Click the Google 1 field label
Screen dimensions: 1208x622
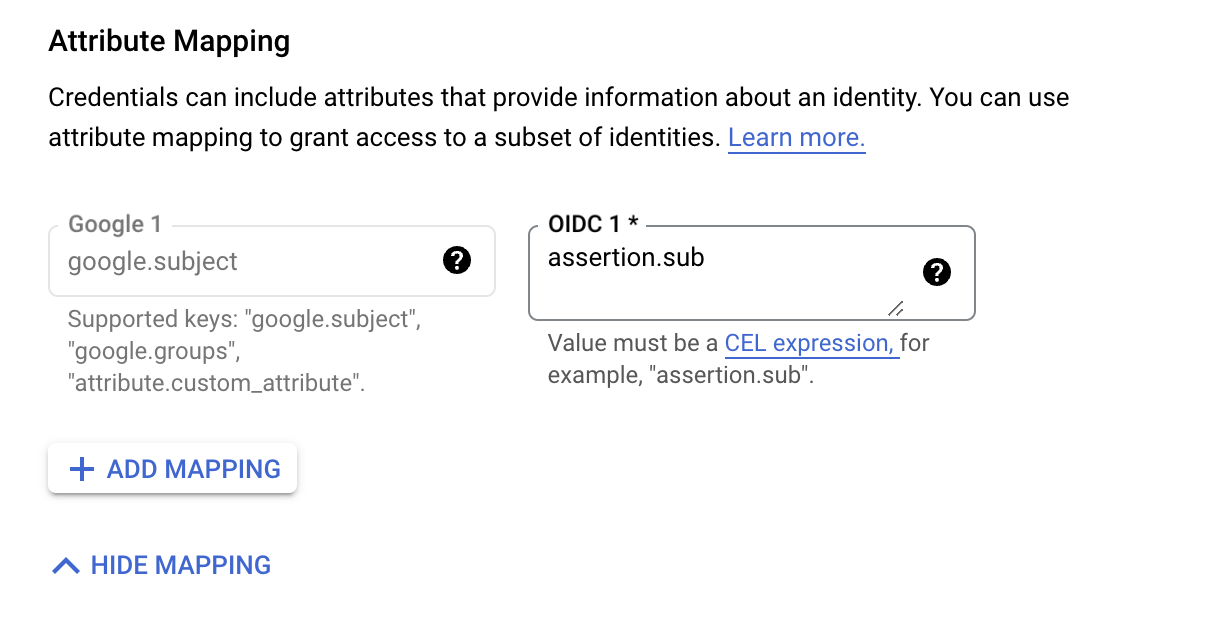(x=115, y=225)
